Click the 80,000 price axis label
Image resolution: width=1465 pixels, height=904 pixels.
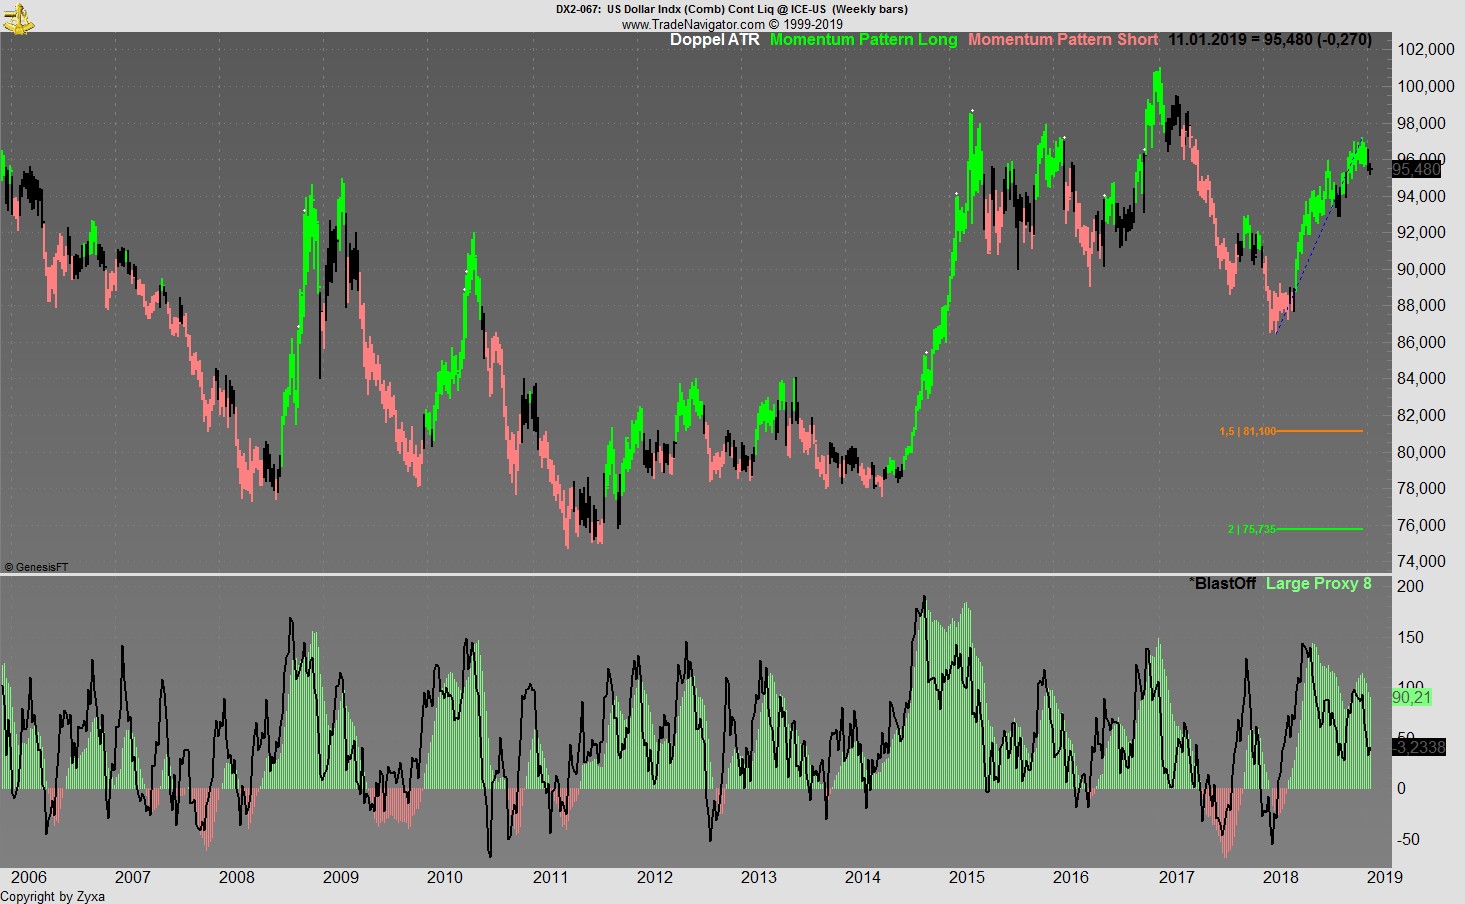(x=1420, y=452)
